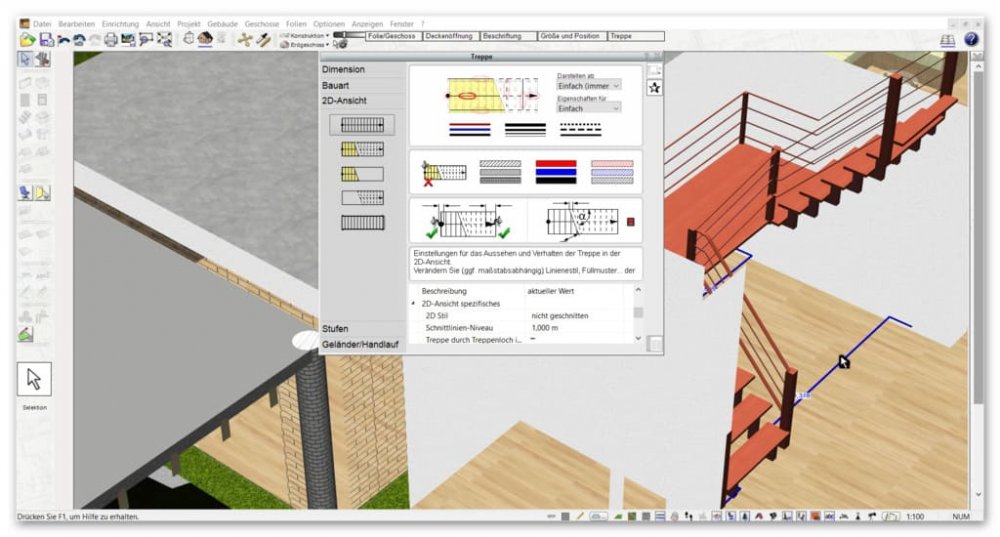
Task: Open the Geschosse menu
Action: pos(261,24)
